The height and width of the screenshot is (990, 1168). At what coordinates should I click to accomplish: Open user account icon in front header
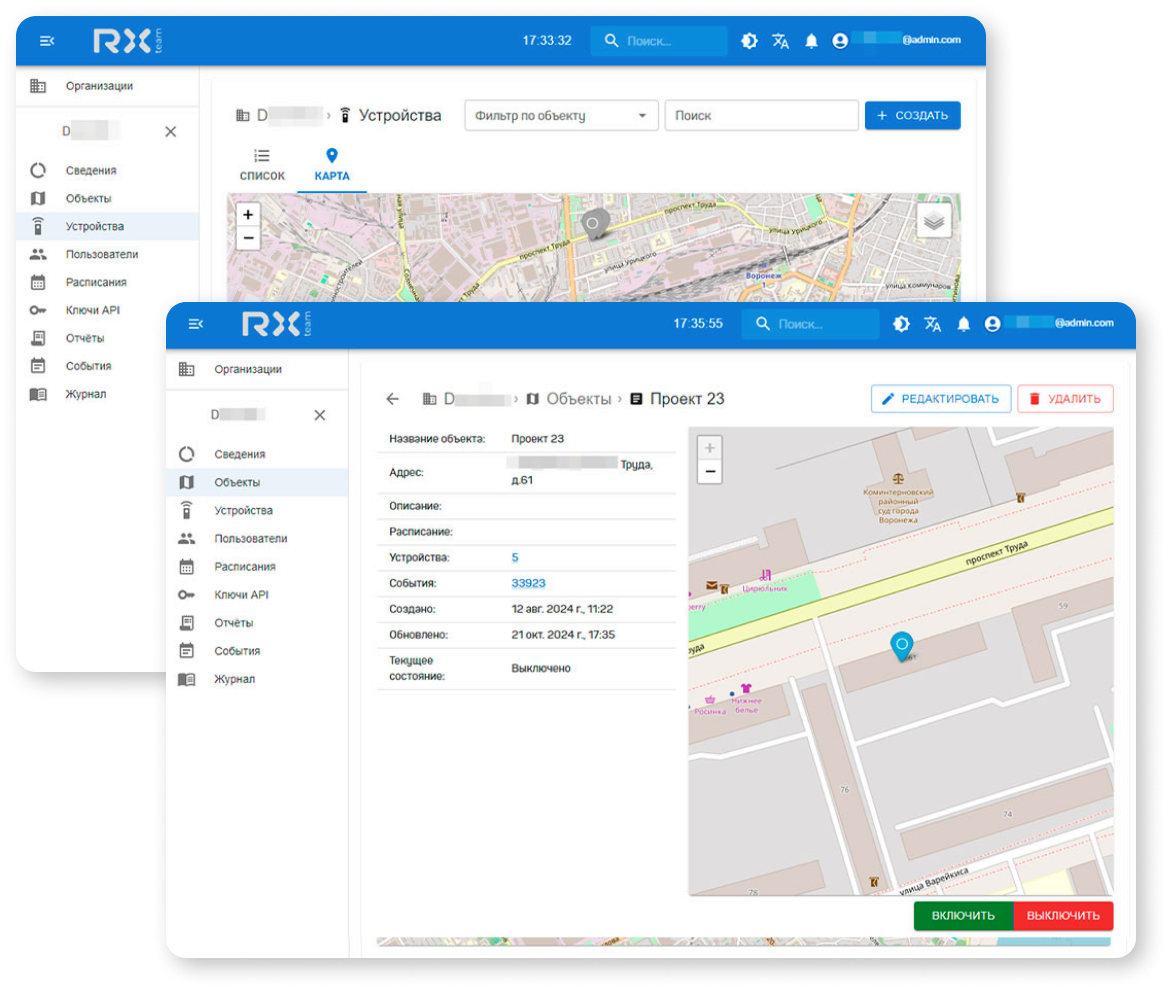tap(992, 324)
